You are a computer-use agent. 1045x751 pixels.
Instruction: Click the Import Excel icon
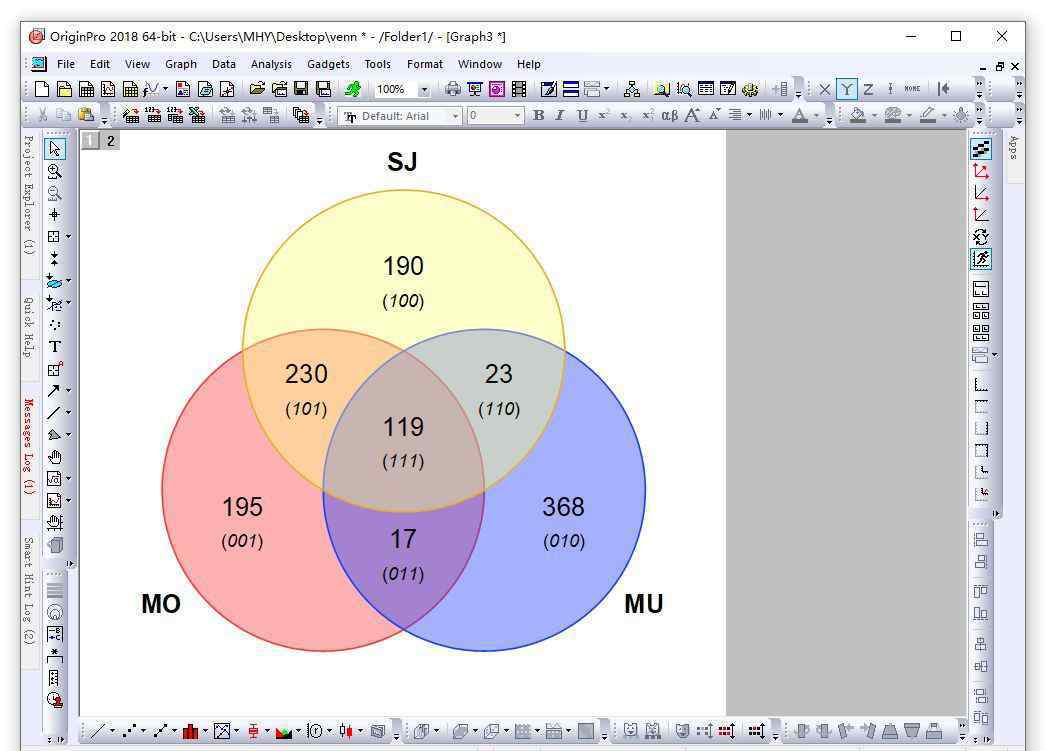[197, 115]
